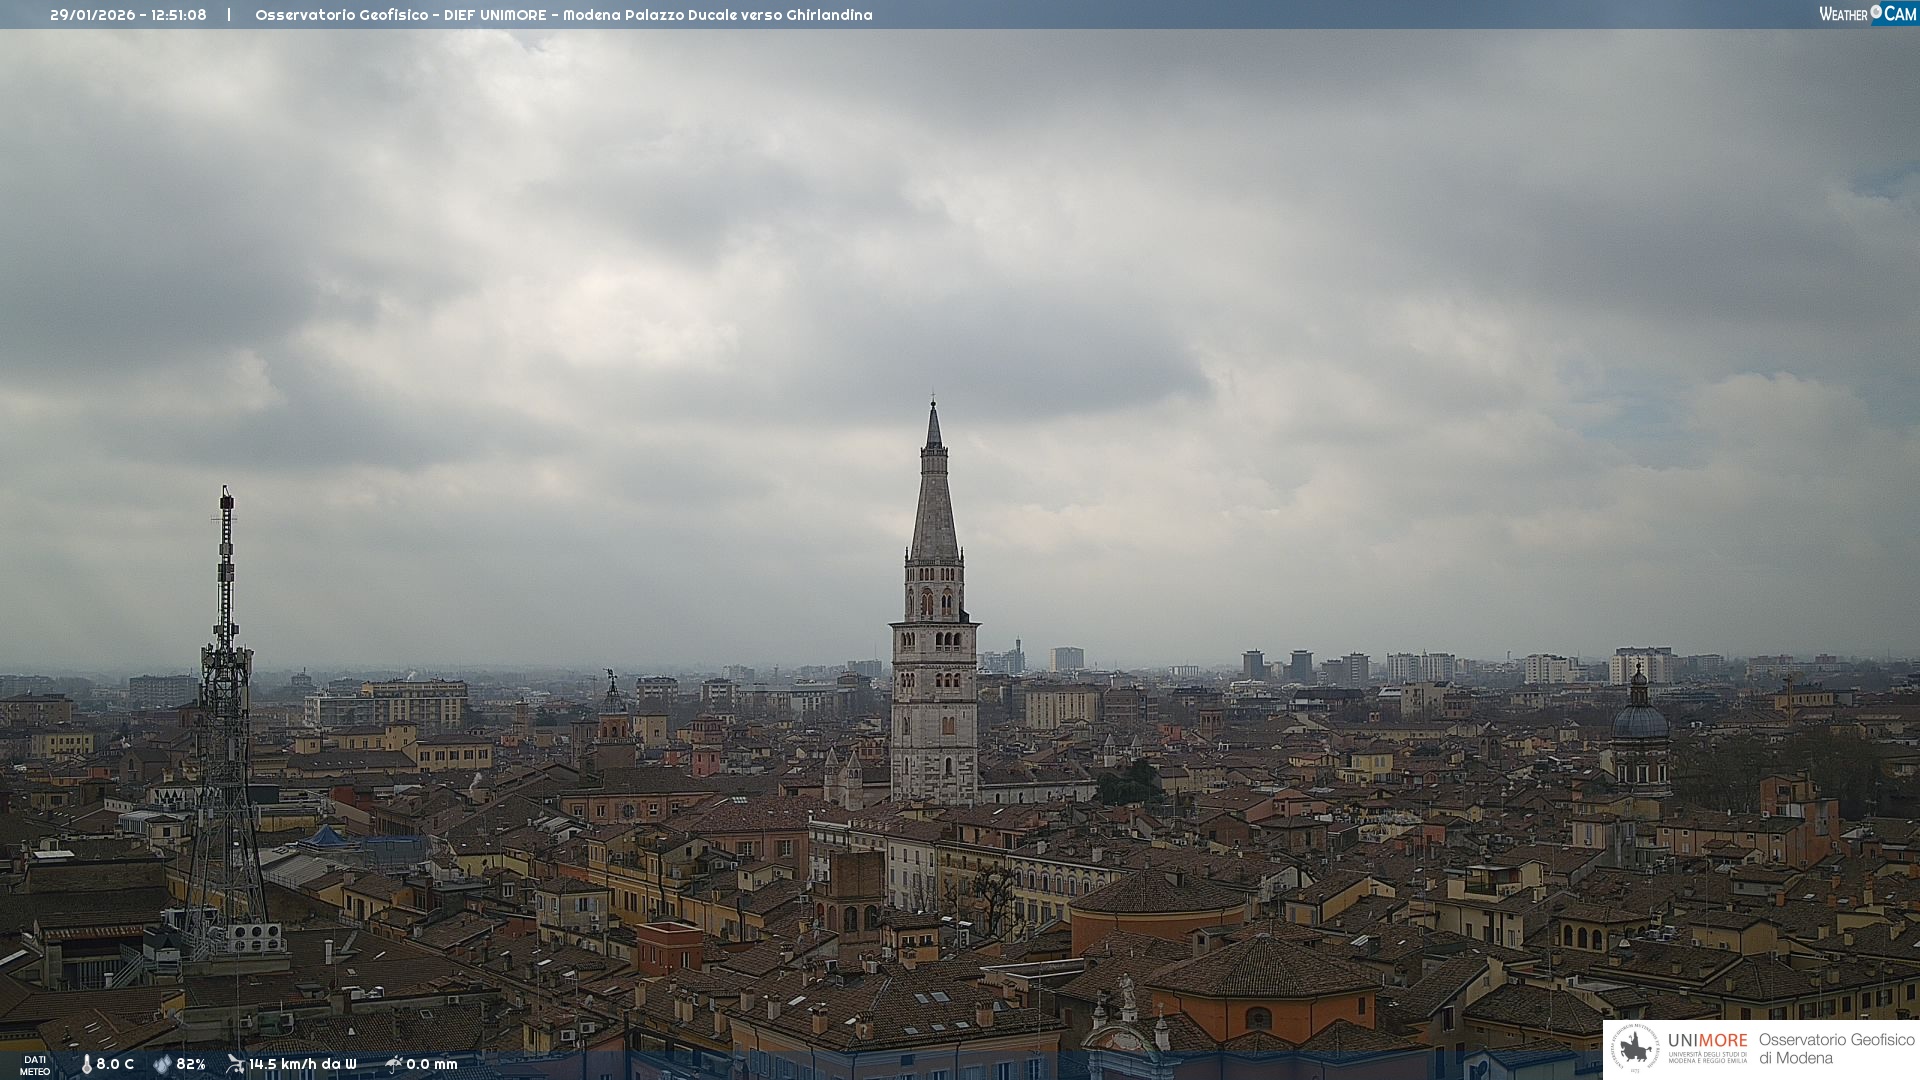Open the UNIMORE wordmark text
1920x1080 pixels.
click(x=1707, y=1040)
